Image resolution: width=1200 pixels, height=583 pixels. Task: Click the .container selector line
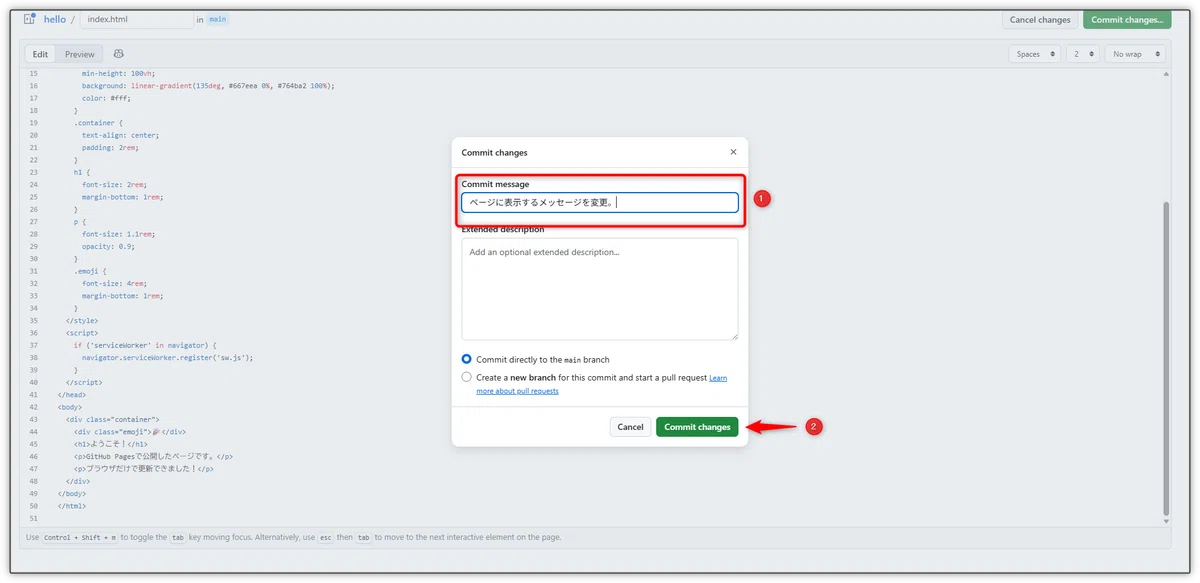click(x=99, y=123)
